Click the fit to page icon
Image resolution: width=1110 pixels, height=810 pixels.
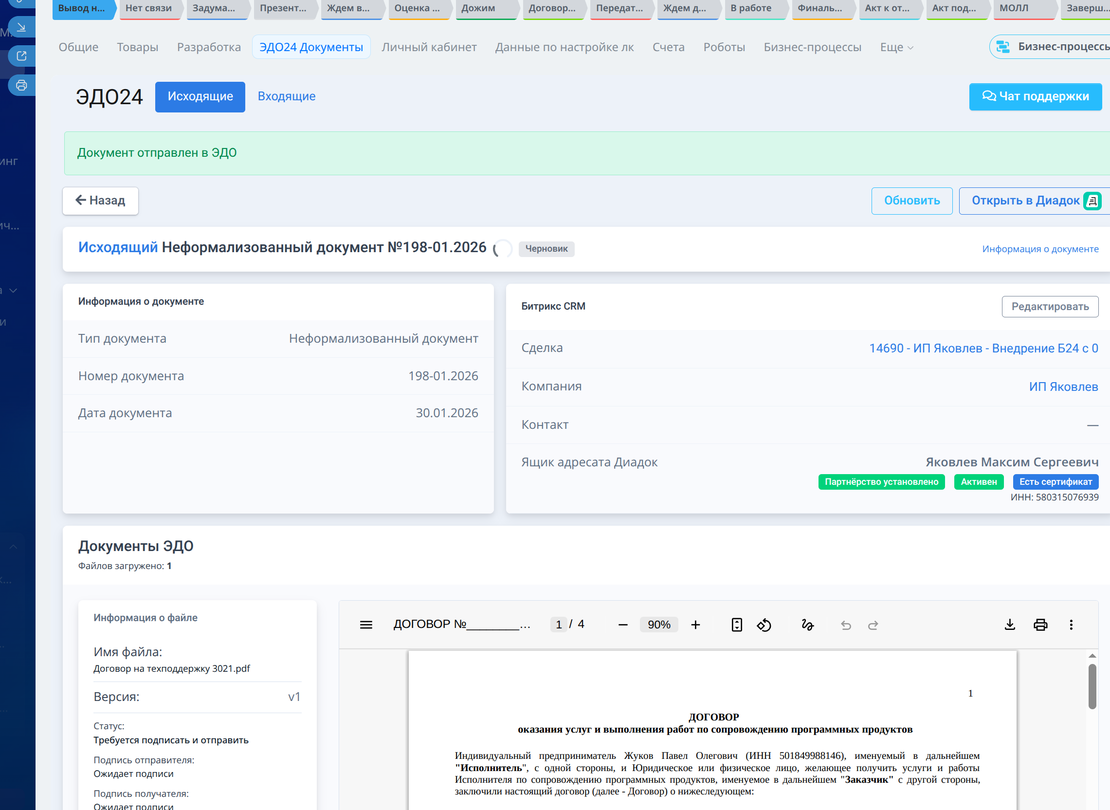click(737, 625)
